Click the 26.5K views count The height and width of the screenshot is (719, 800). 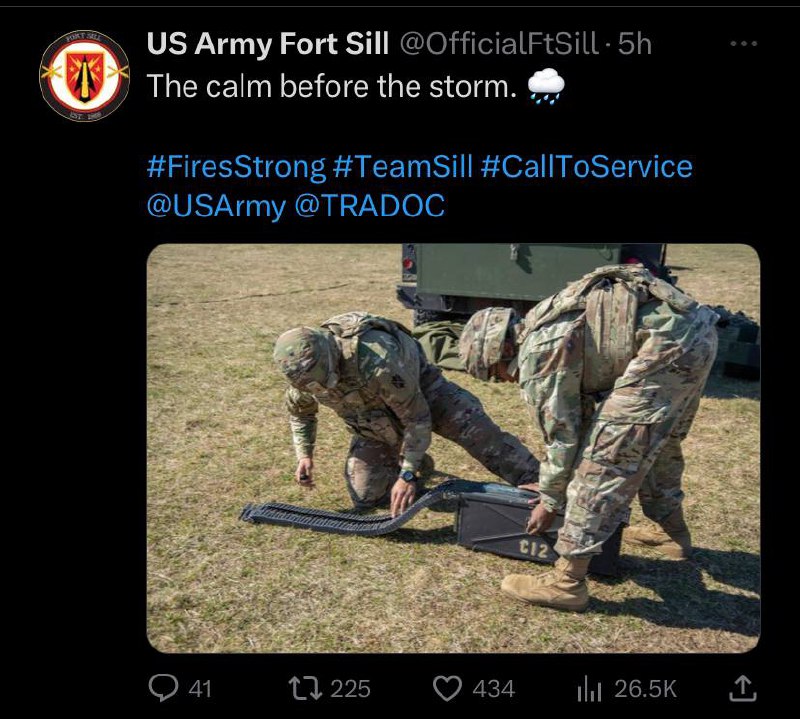645,689
